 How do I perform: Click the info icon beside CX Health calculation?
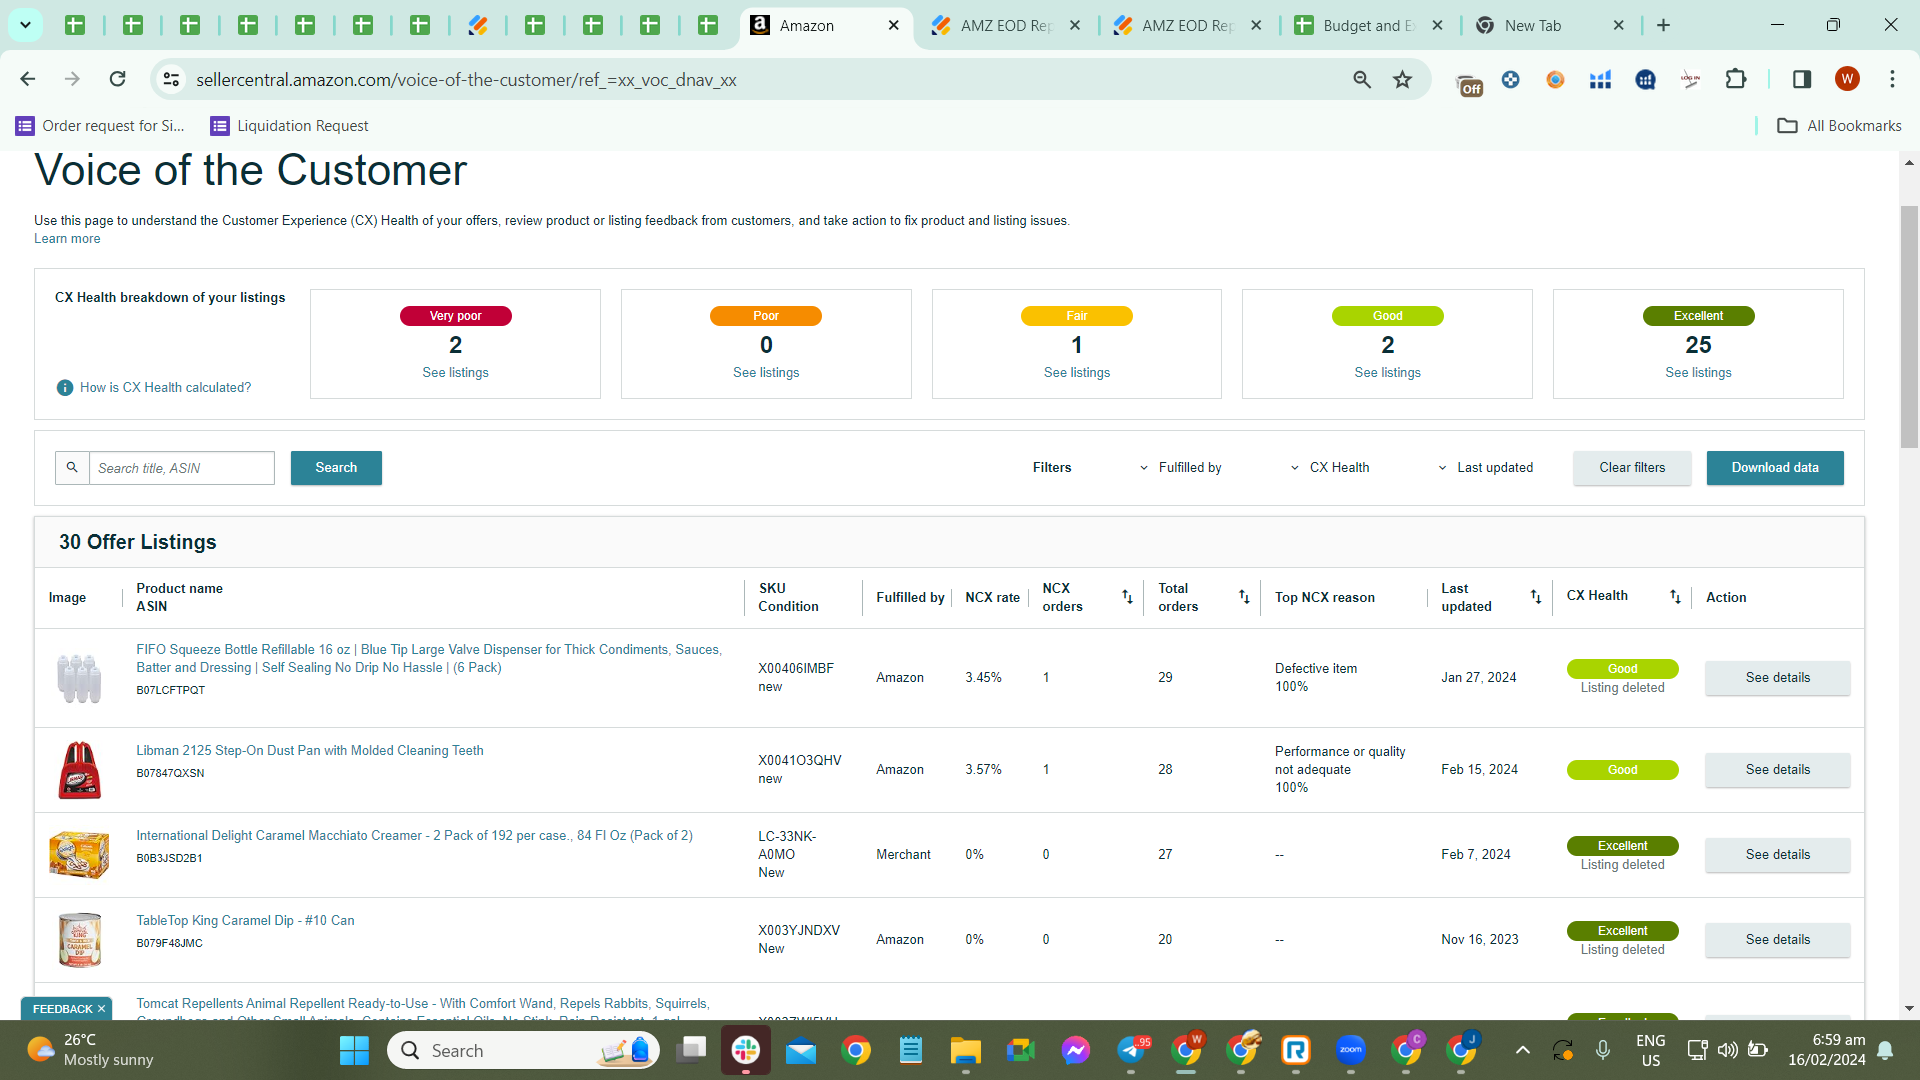[x=65, y=388]
